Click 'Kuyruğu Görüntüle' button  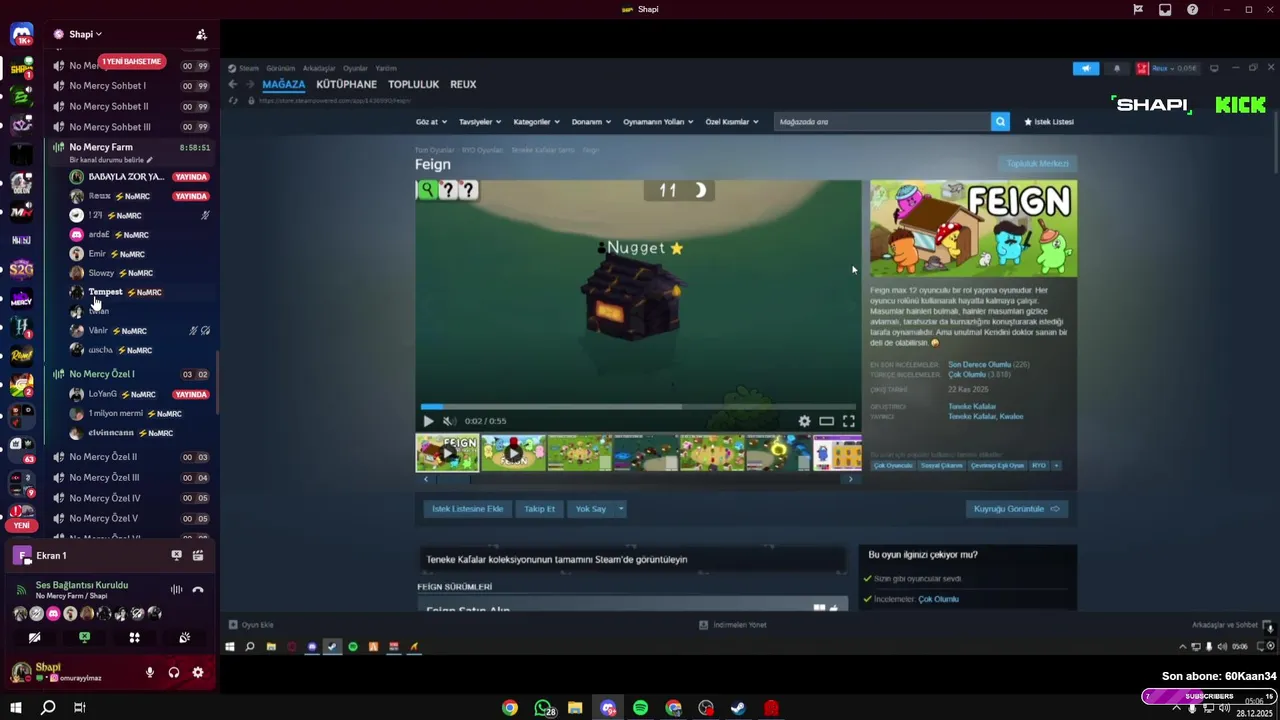[x=1016, y=509]
